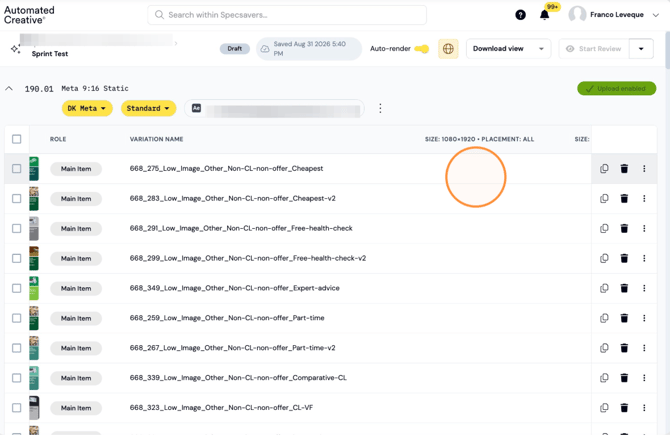Open the Franco Leveque account menu
670x436 pixels.
pyautogui.click(x=656, y=15)
